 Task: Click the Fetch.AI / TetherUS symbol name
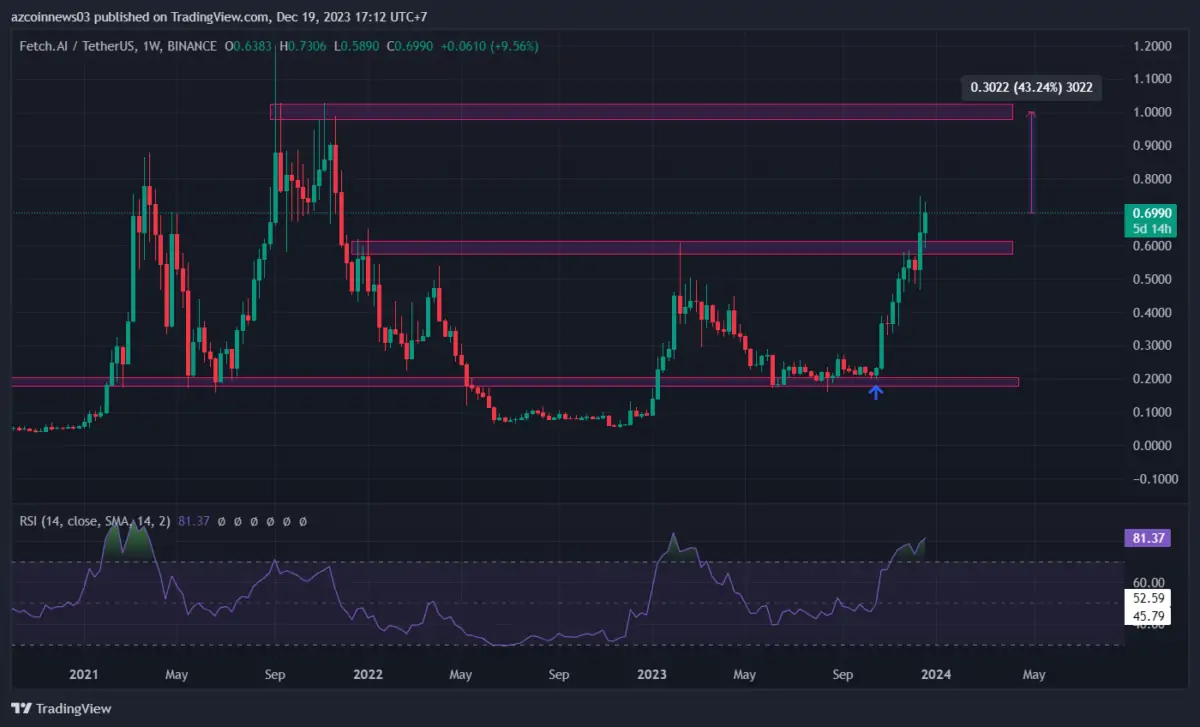75,46
